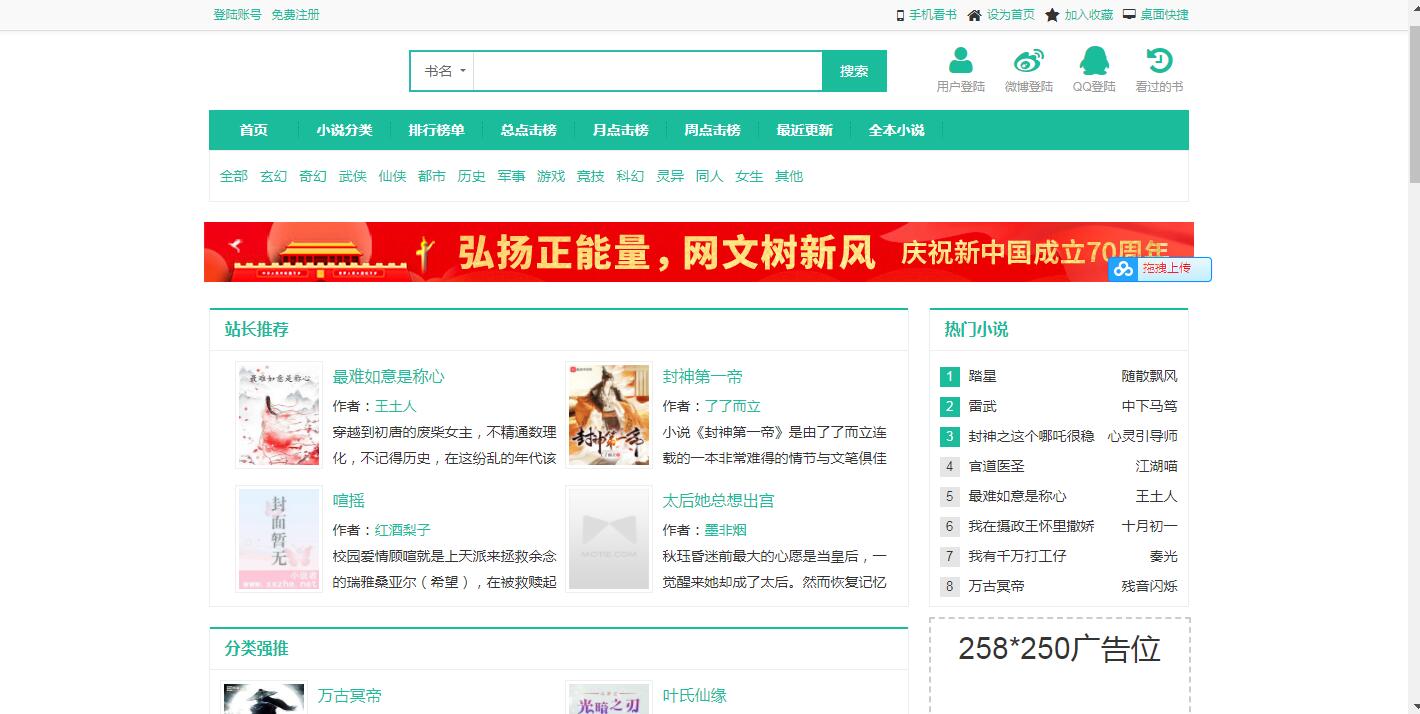Focus the book search input field
Screen dimensions: 1420x714
pyautogui.click(x=648, y=71)
